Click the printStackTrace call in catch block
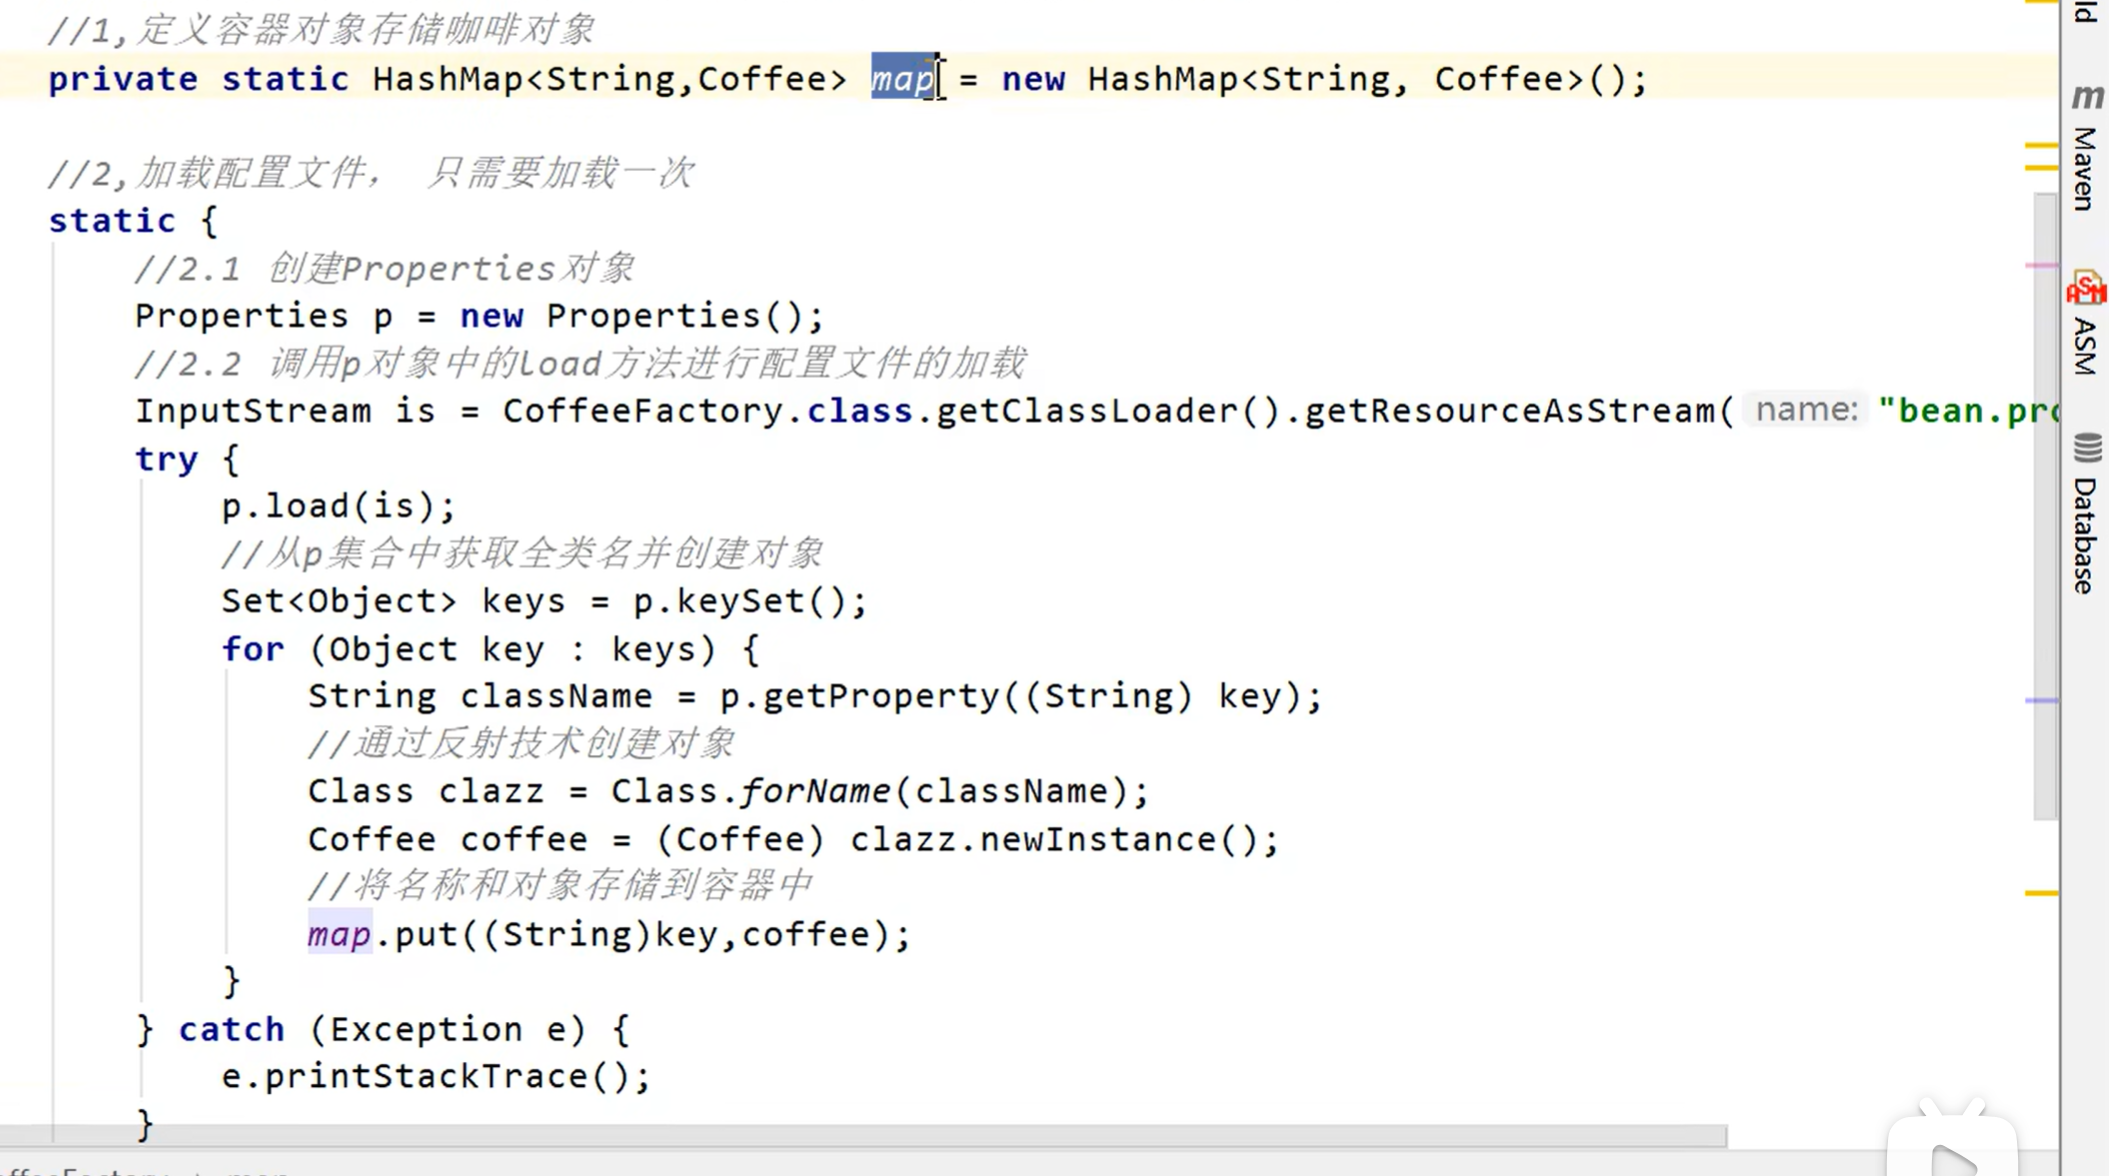This screenshot has height=1176, width=2109. coord(427,1076)
